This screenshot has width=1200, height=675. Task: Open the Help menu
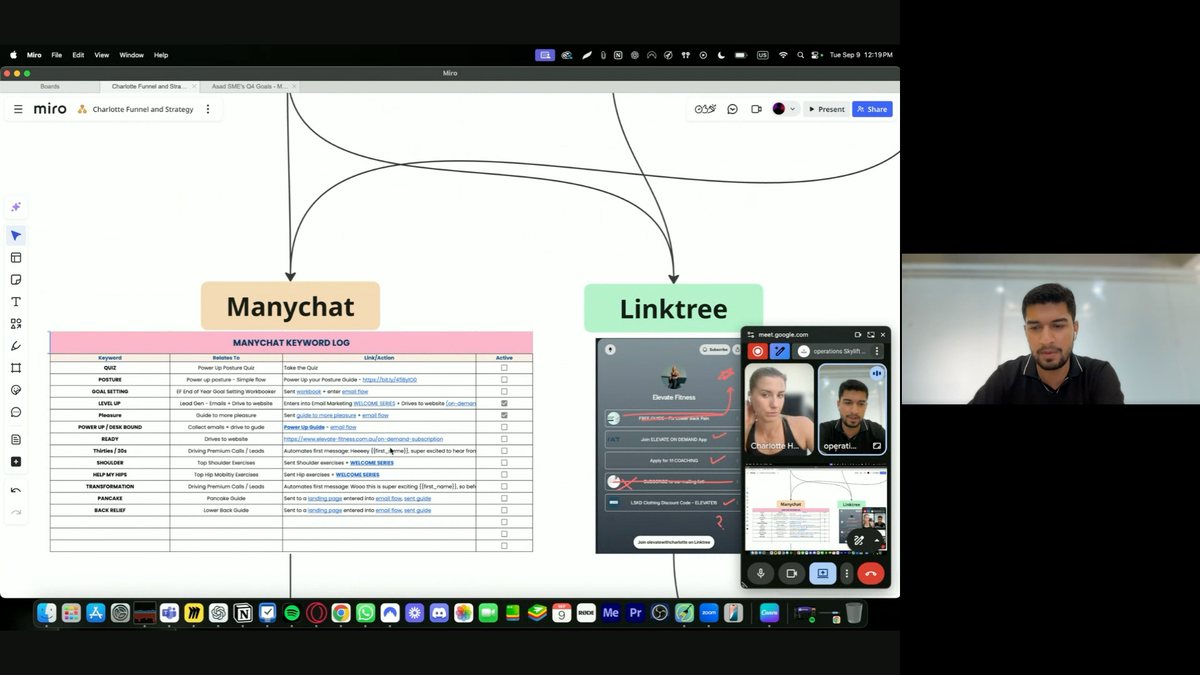tap(161, 55)
